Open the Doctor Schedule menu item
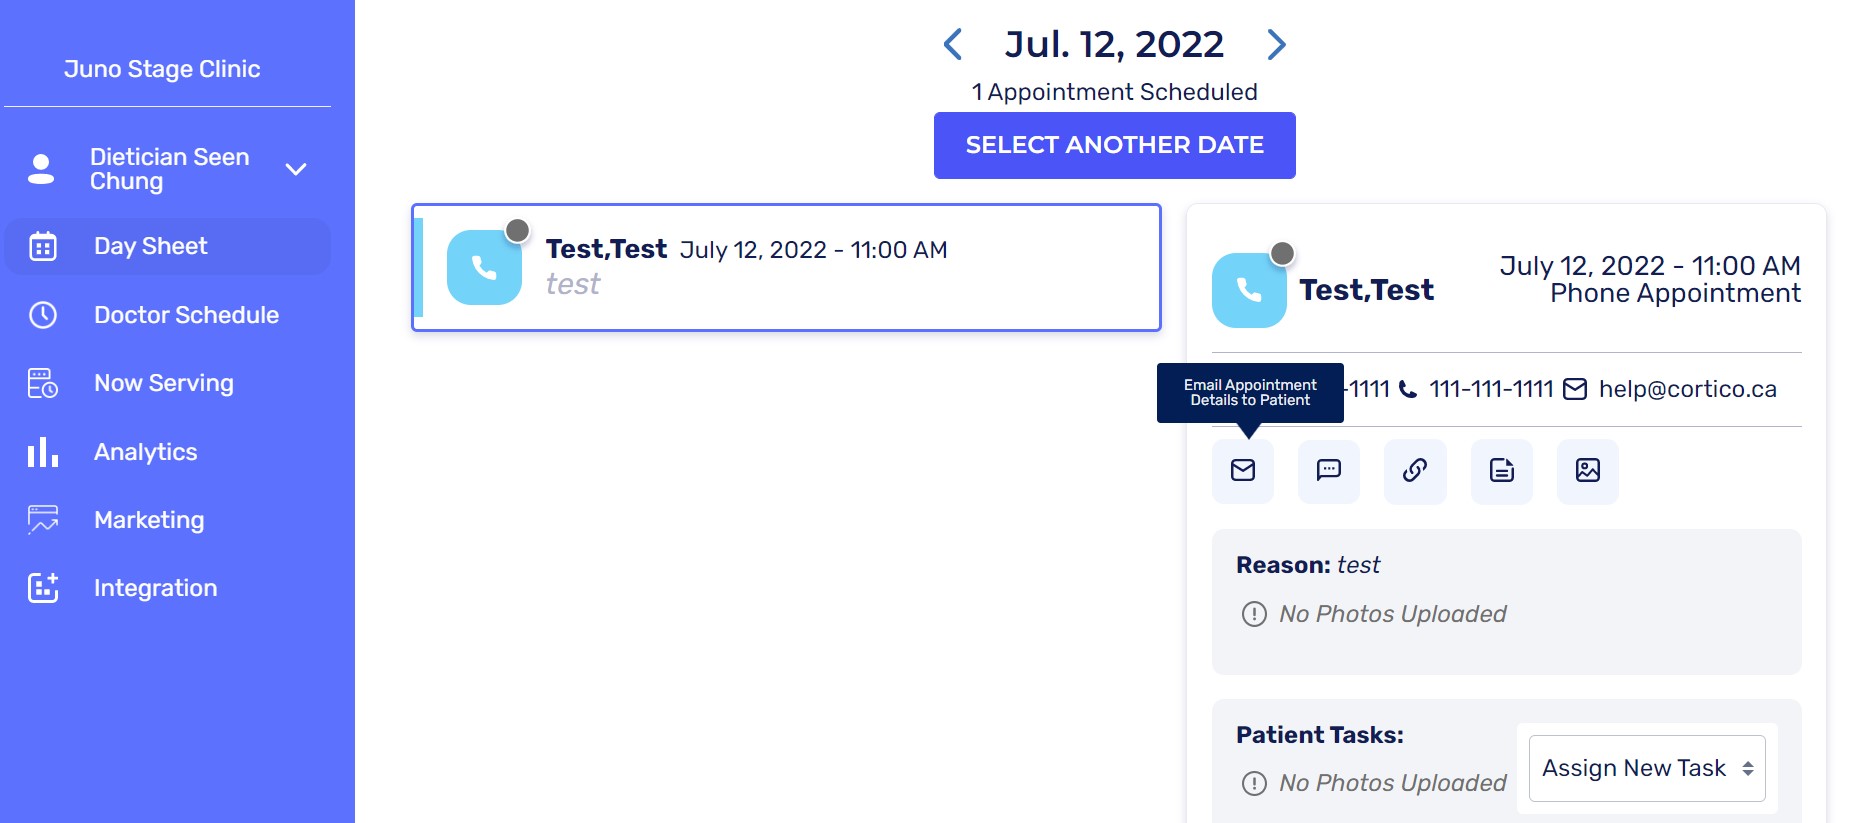The height and width of the screenshot is (823, 1851). [x=186, y=315]
